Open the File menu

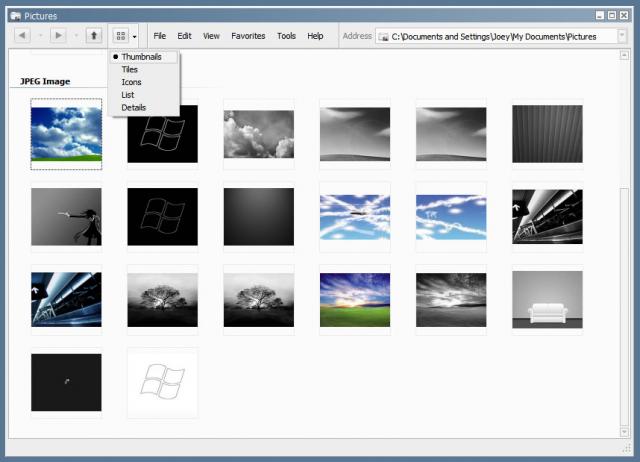pyautogui.click(x=160, y=36)
